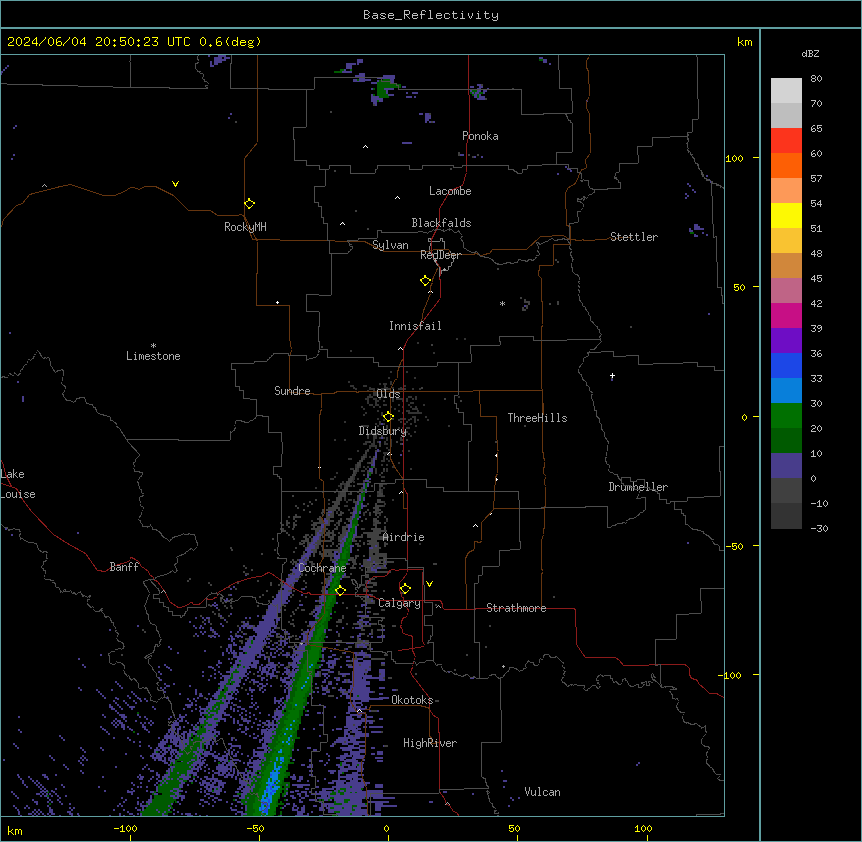Click the HighRiver label
This screenshot has width=862, height=842.
point(430,743)
